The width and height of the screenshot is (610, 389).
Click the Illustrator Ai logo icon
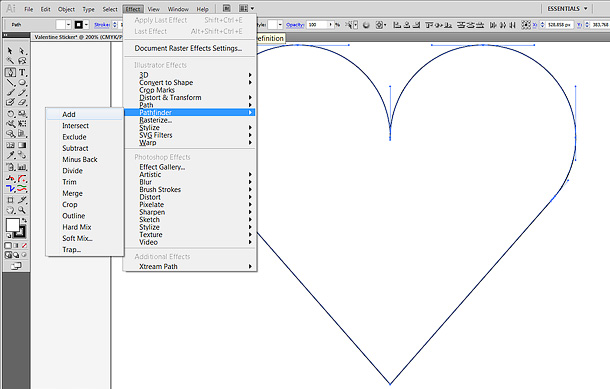[x=11, y=8]
